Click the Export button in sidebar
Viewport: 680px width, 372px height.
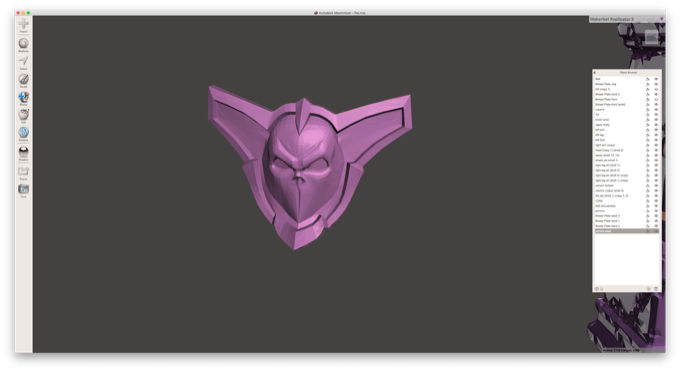point(23,173)
